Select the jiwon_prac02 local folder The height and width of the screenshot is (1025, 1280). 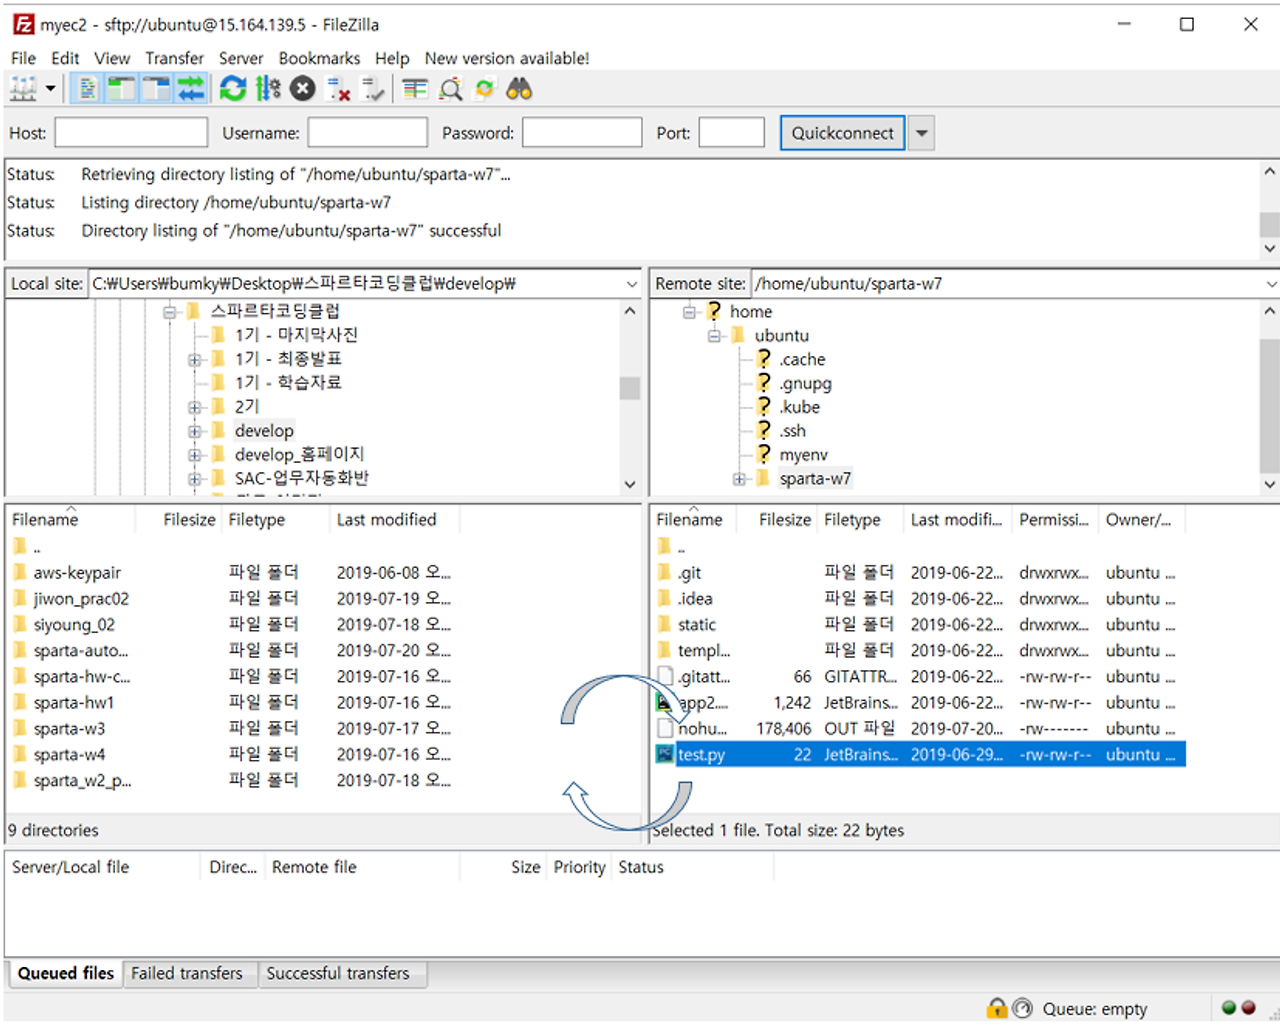pos(81,599)
